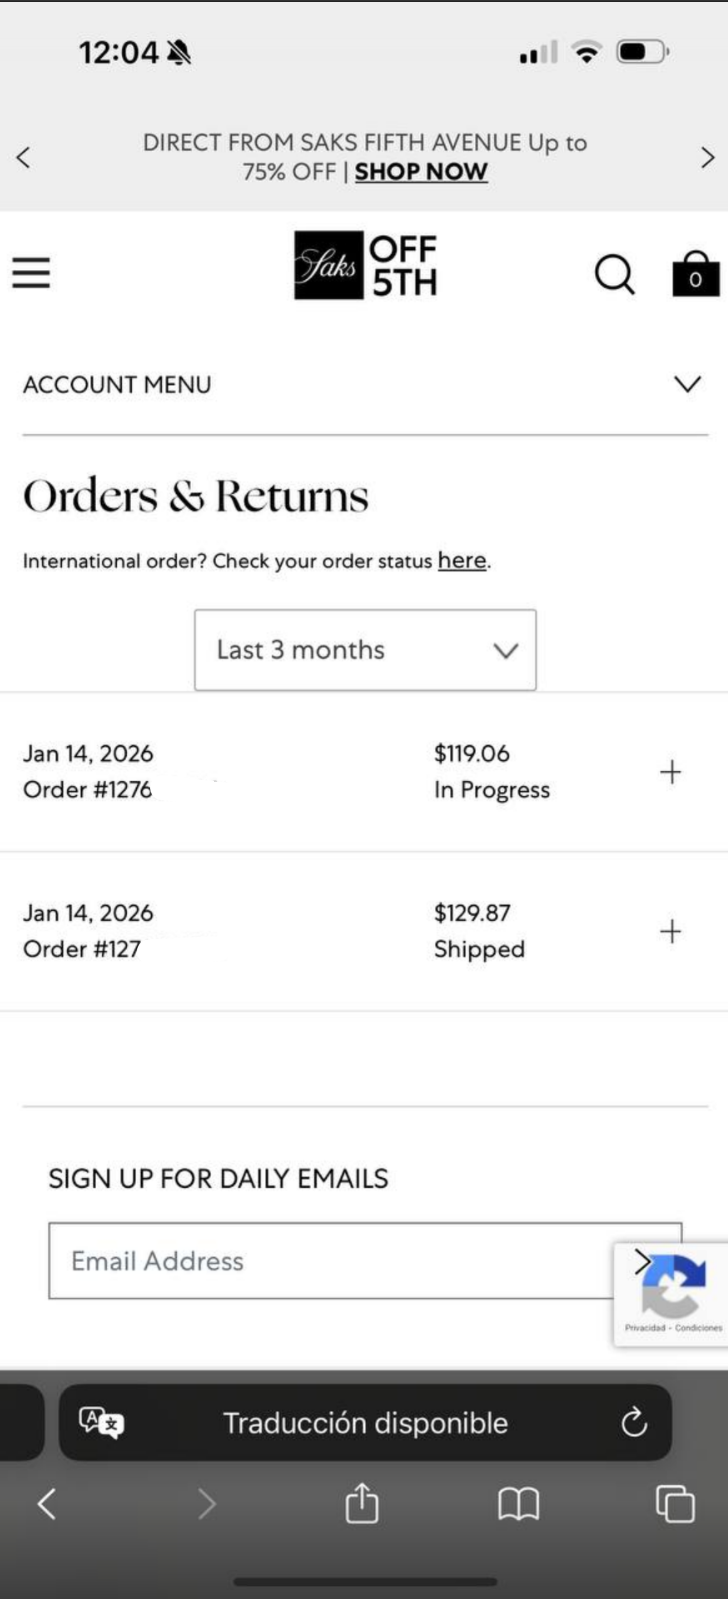Expand the $119.06 In Progress order
Screen dimensions: 728x1599
pyautogui.click(x=671, y=772)
